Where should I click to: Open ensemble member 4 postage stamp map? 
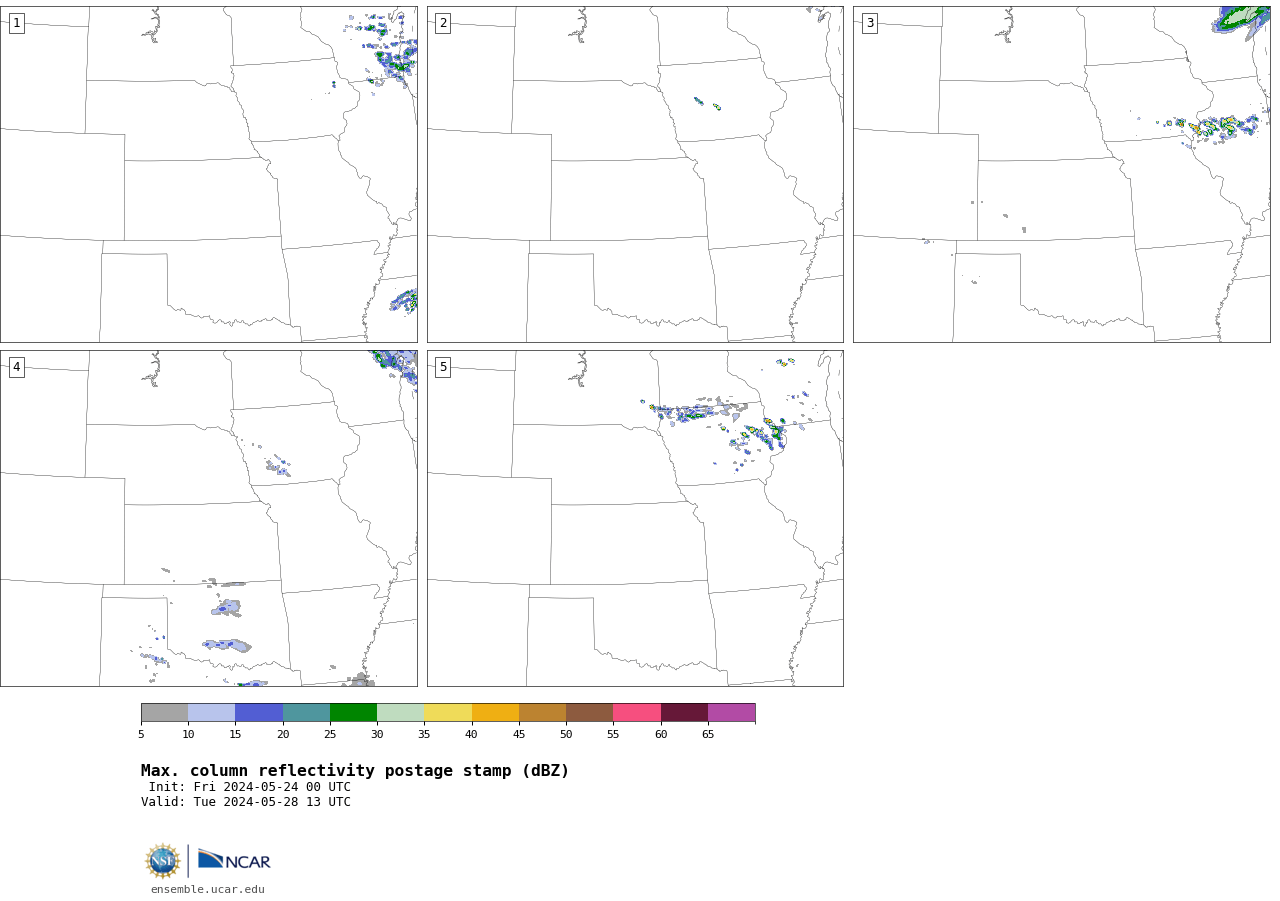[x=209, y=518]
